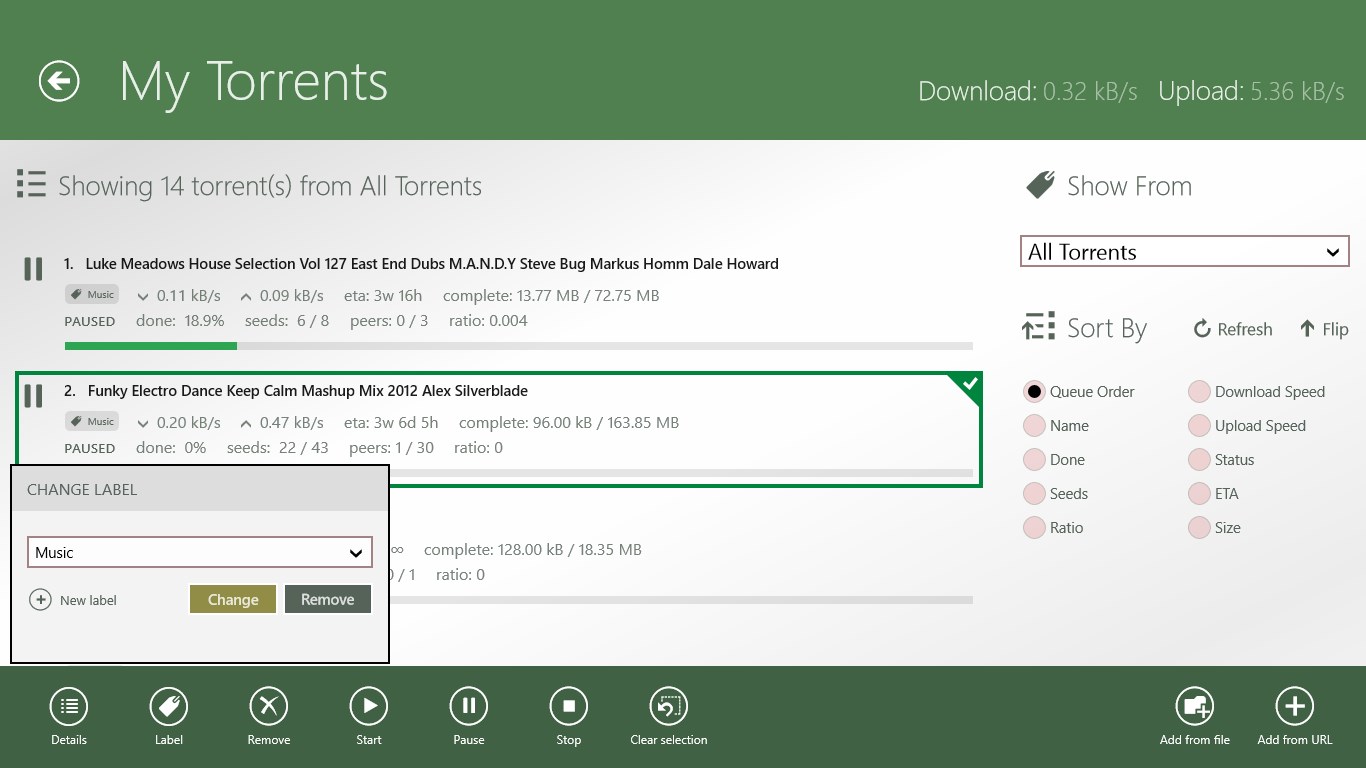1366x768 pixels.
Task: Clear selection of torrents
Action: click(x=669, y=707)
